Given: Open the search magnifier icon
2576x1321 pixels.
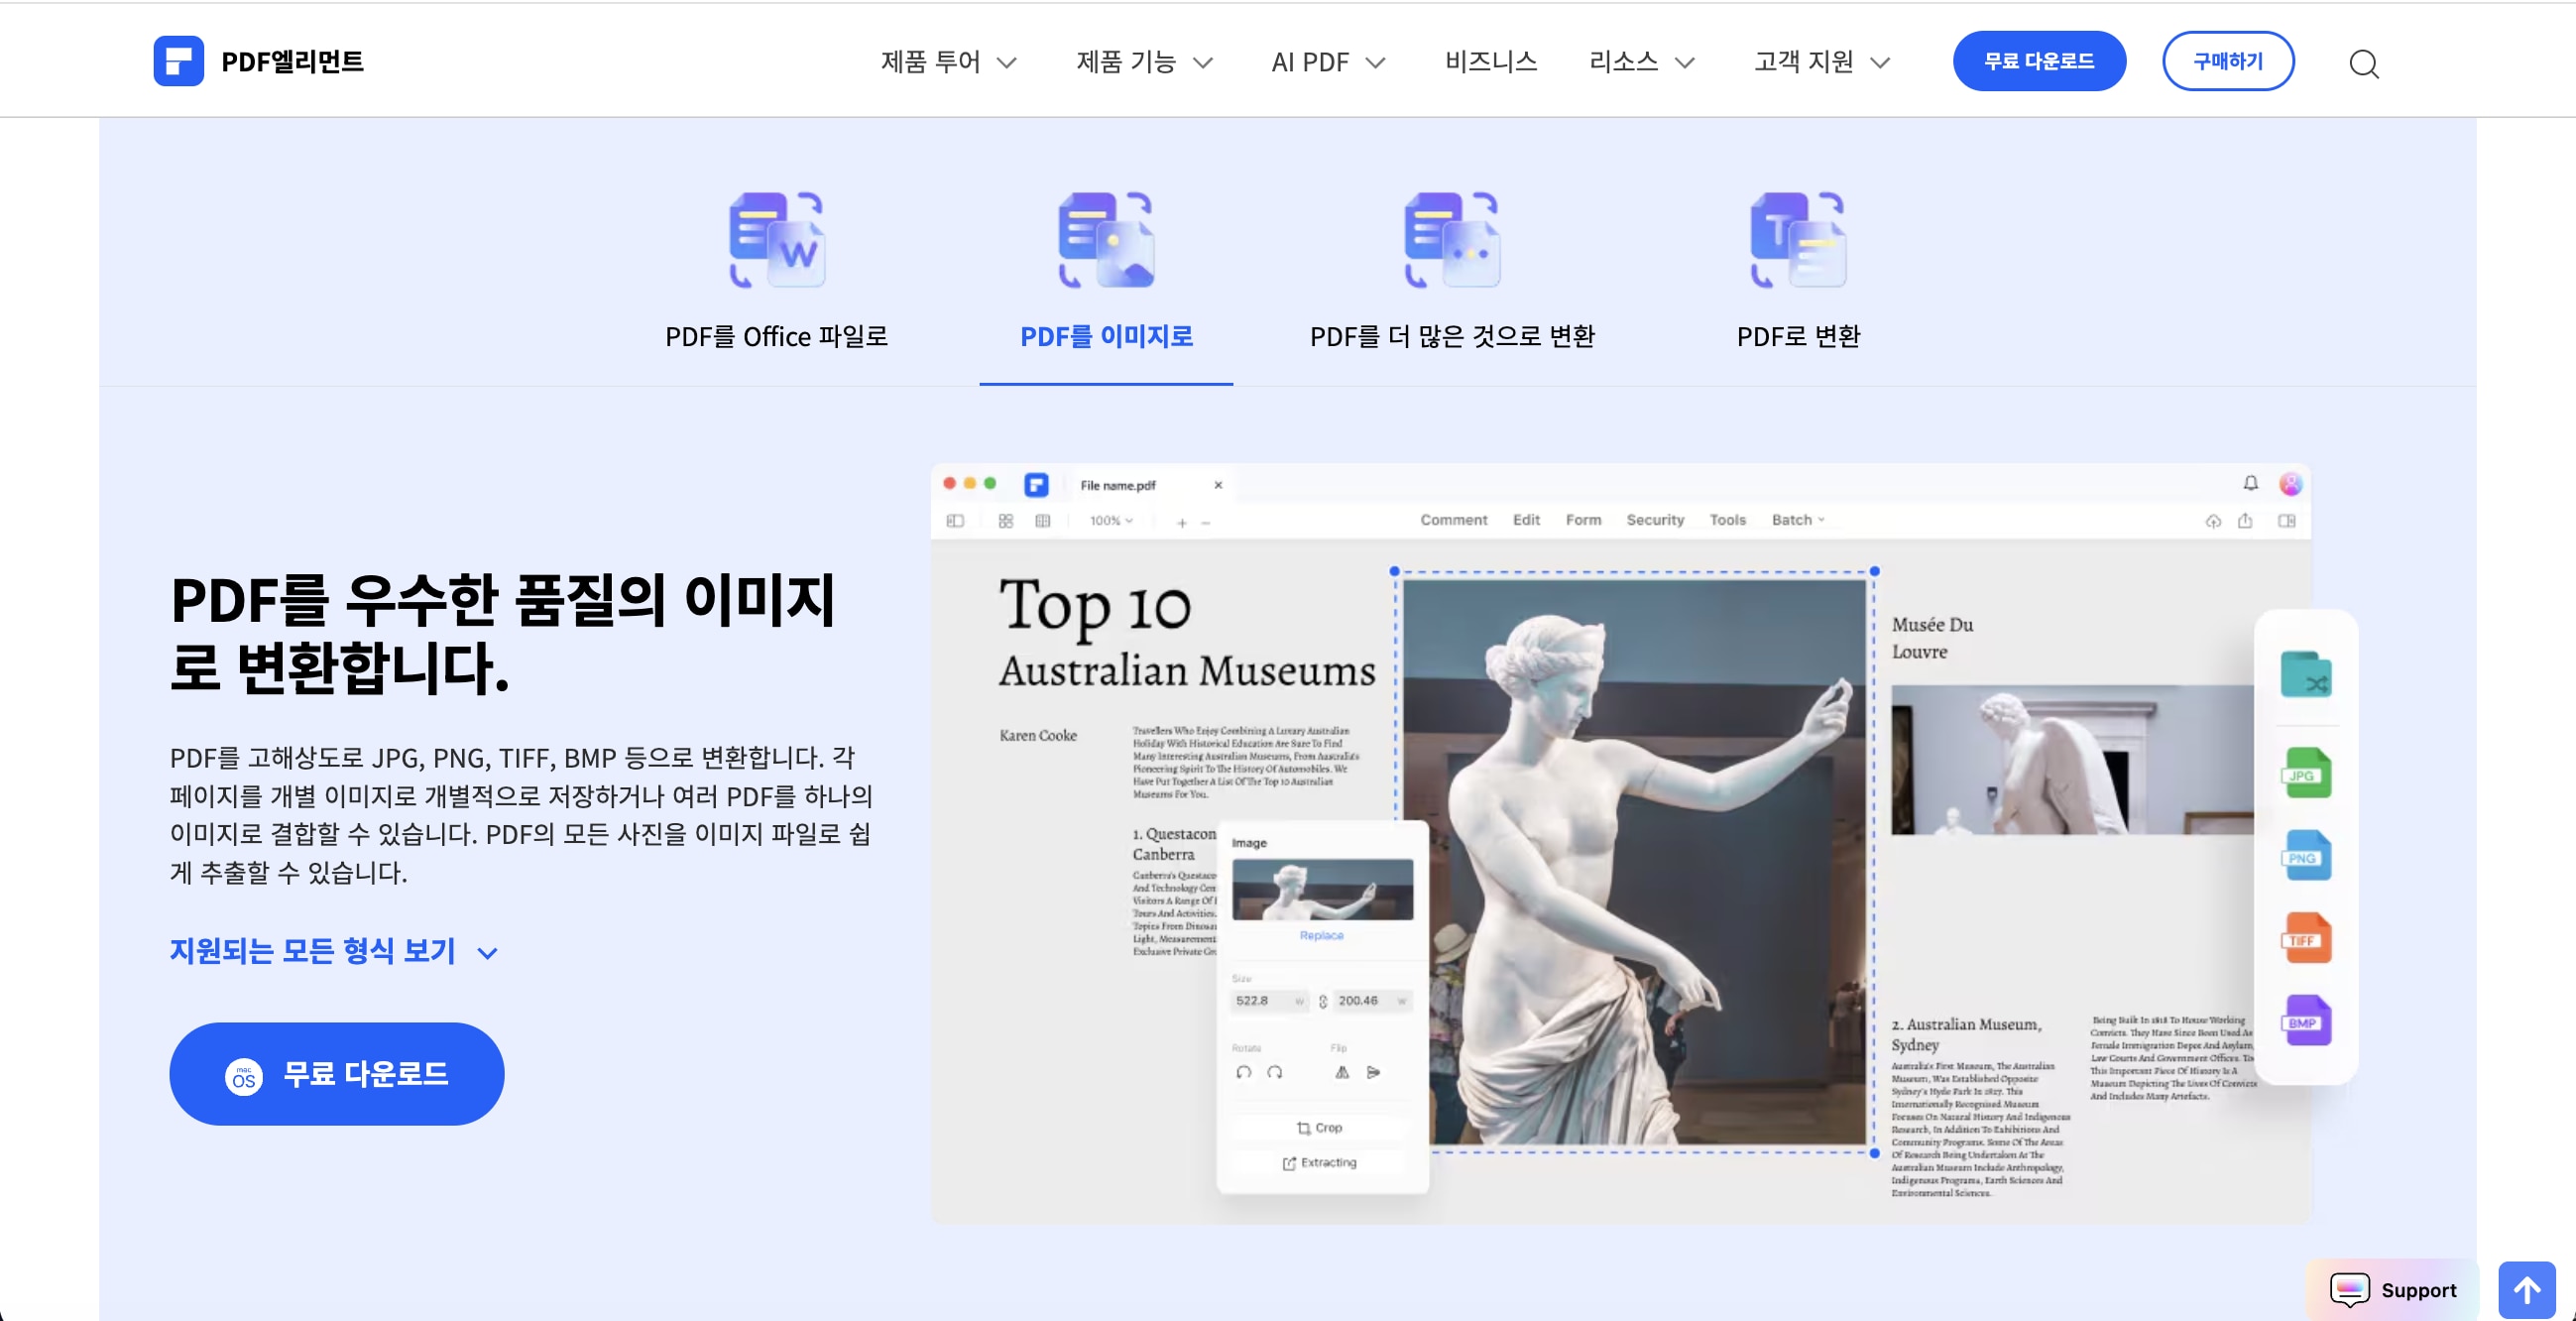Looking at the screenshot, I should tap(2364, 63).
